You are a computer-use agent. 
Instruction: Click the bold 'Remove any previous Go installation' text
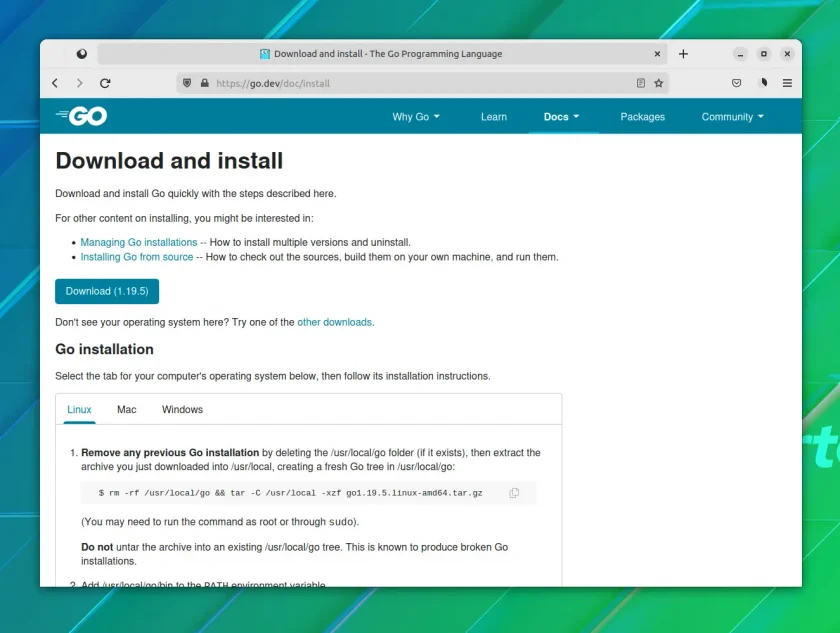tap(170, 453)
